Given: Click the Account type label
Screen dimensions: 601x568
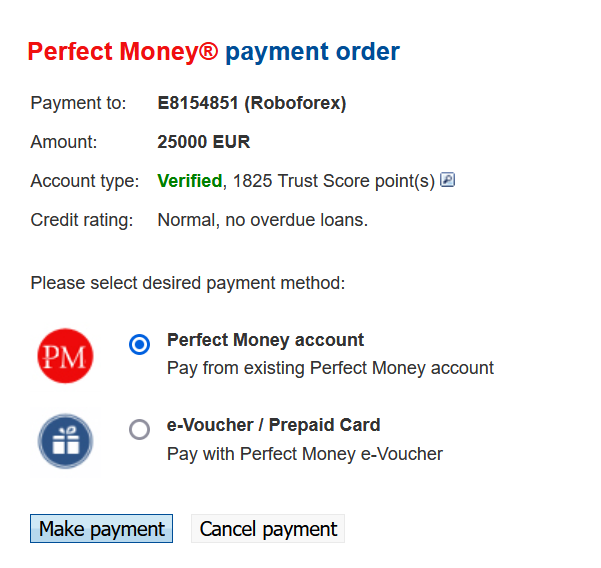Looking at the screenshot, I should 85,181.
